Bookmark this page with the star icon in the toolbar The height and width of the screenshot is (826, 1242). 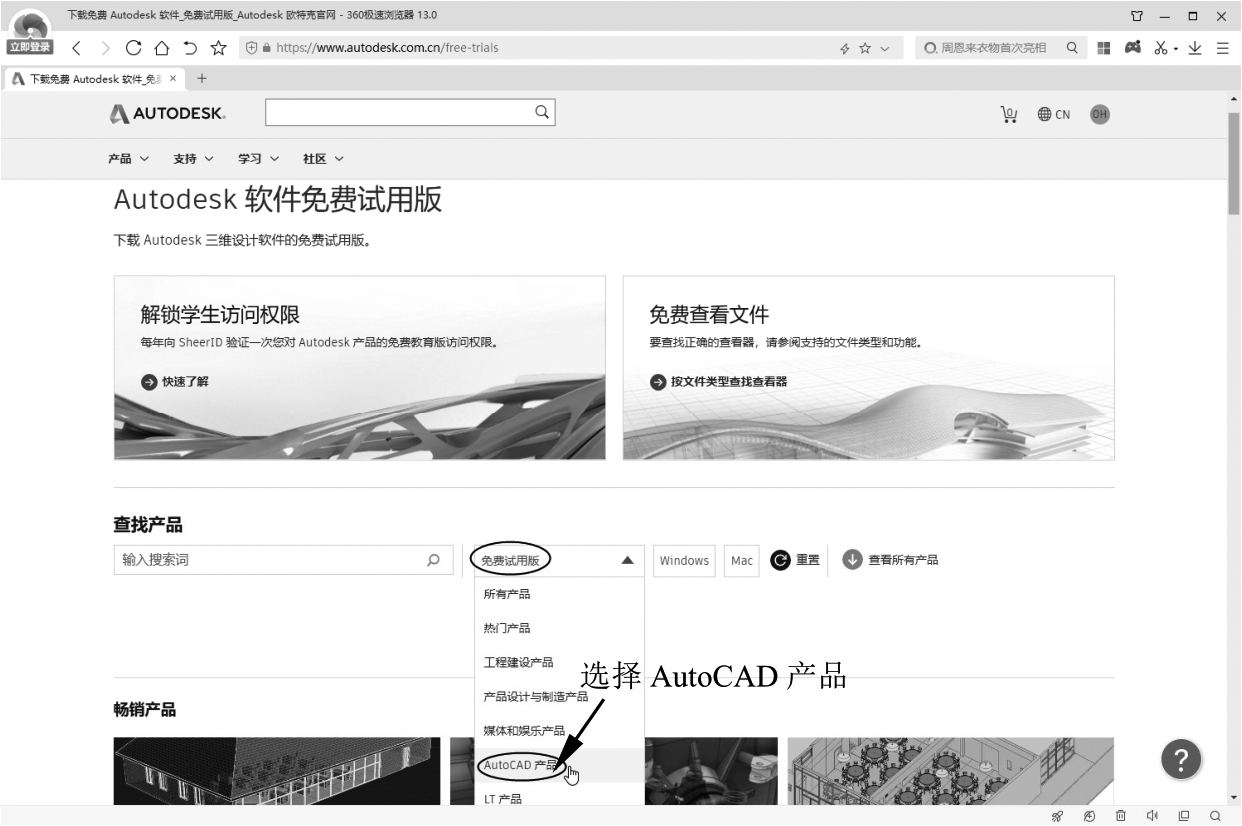click(x=218, y=47)
